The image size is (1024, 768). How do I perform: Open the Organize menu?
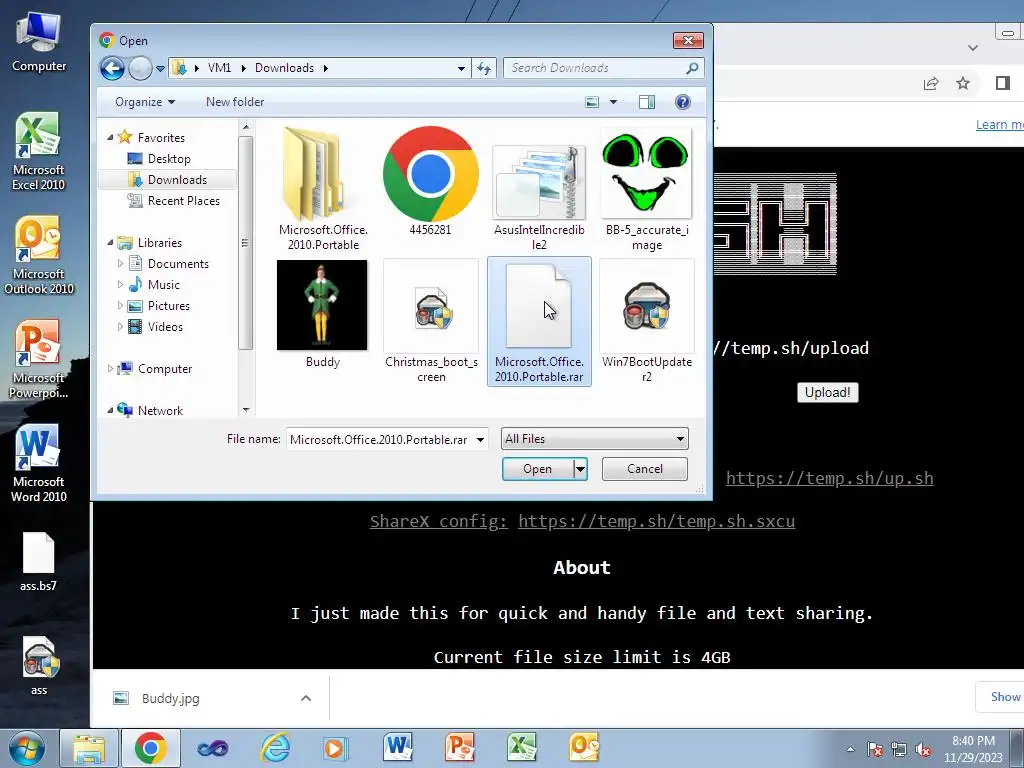[x=144, y=102]
